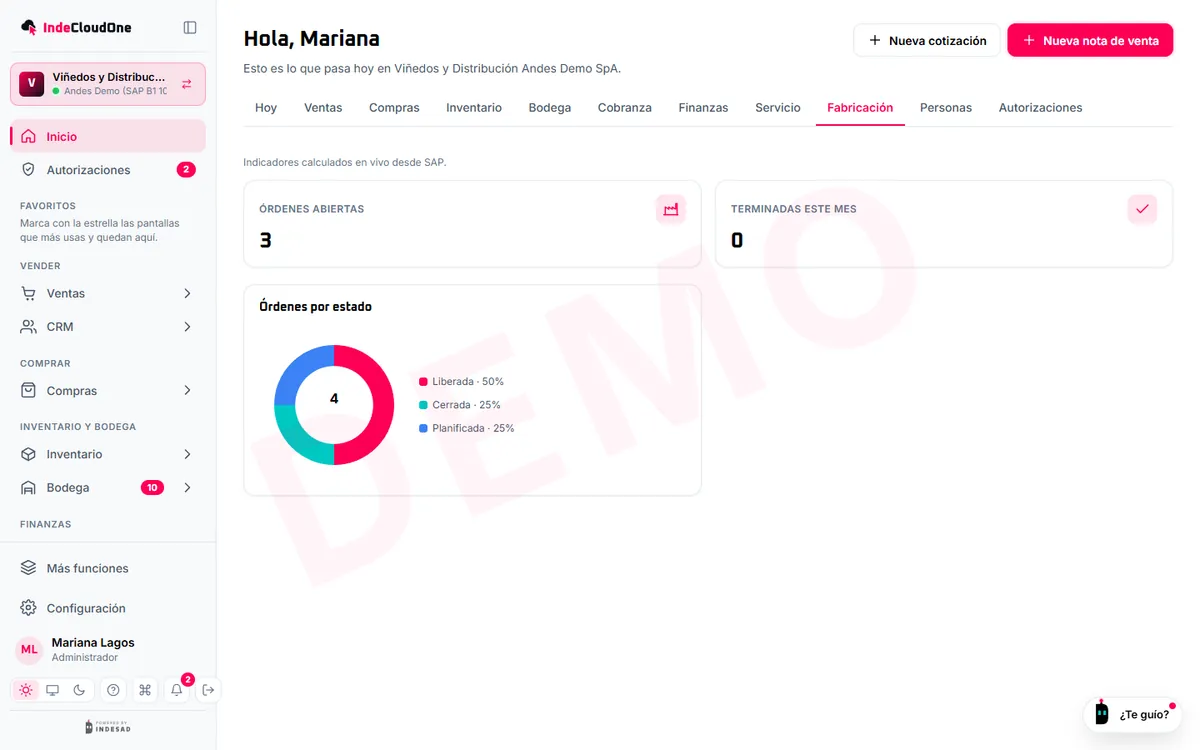
Task: Open Configuración in sidebar
Action: click(x=108, y=608)
